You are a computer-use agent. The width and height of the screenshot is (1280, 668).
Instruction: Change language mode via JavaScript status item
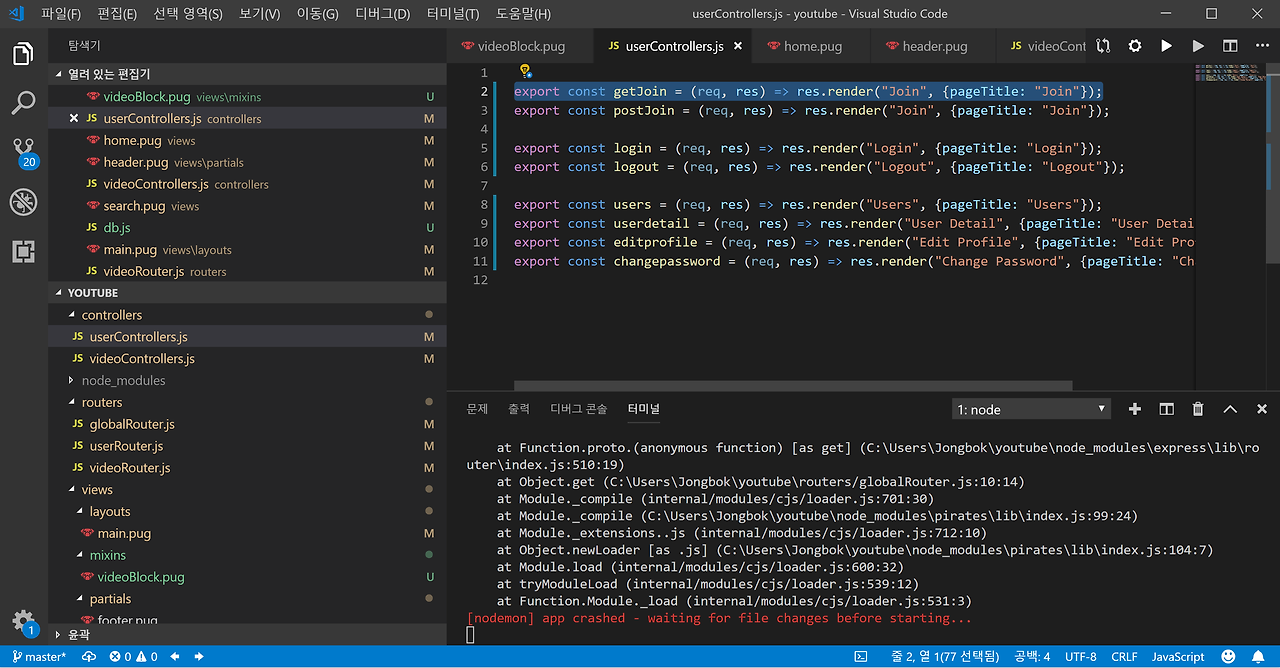(1178, 657)
